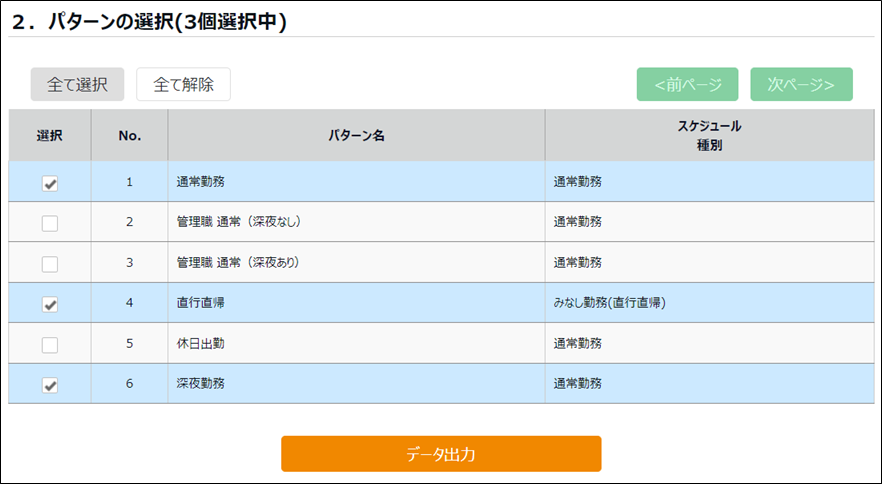The height and width of the screenshot is (484, 882).
Task: Click the No. cell showing 6
Action: click(129, 384)
